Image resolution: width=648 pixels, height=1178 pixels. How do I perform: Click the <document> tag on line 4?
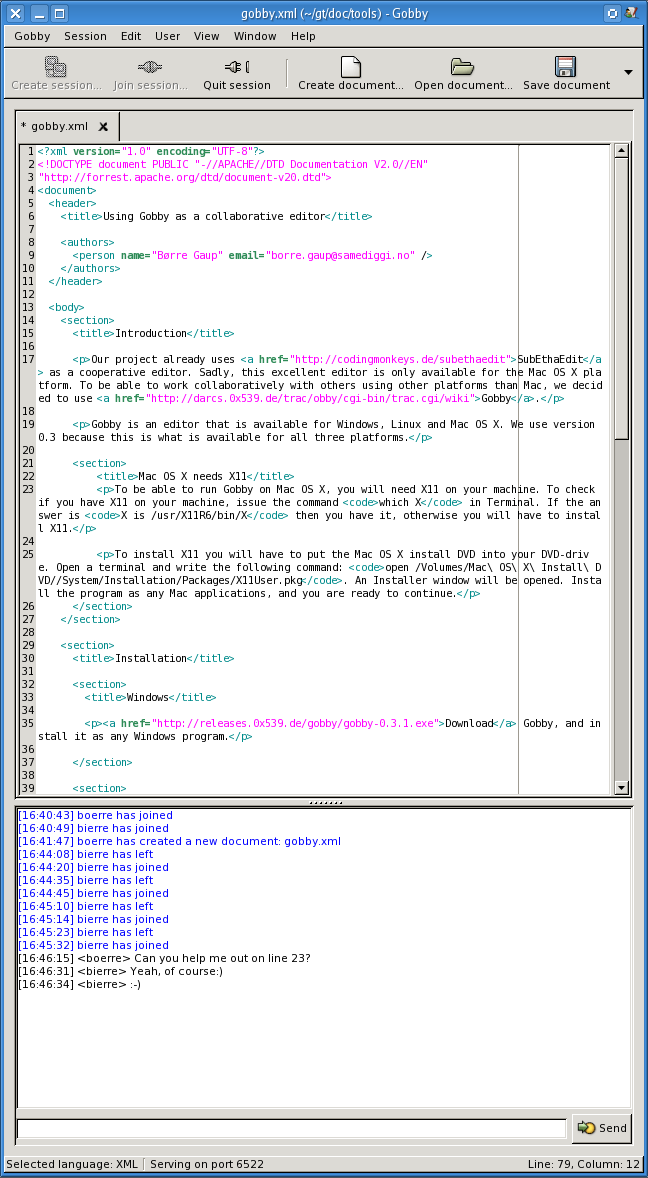67,190
